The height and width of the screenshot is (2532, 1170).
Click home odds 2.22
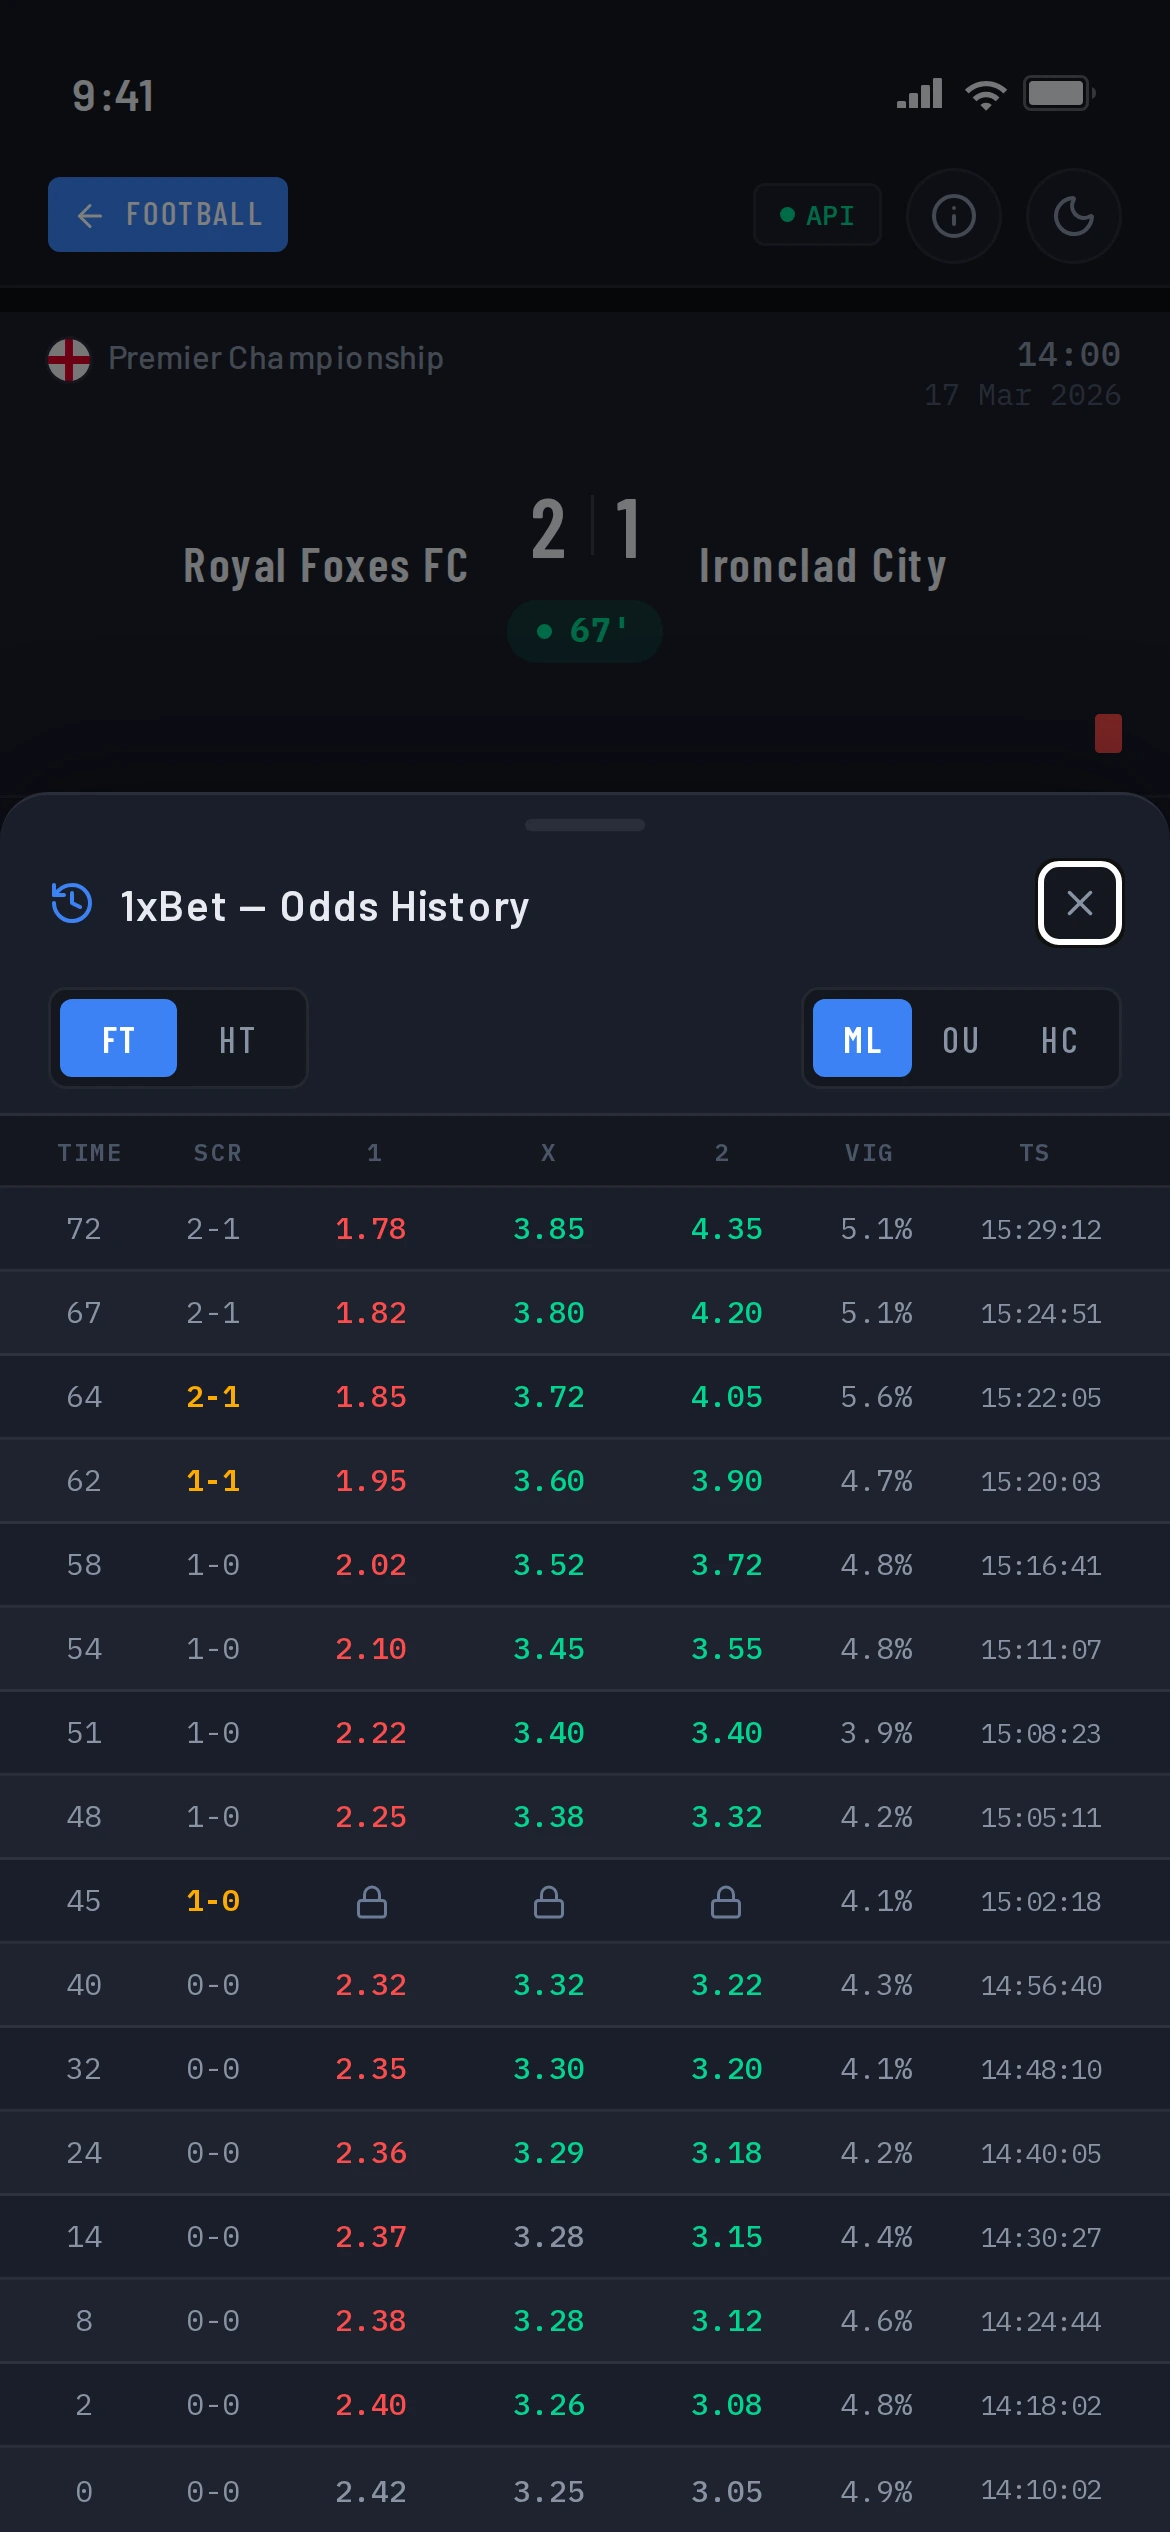pos(371,1733)
